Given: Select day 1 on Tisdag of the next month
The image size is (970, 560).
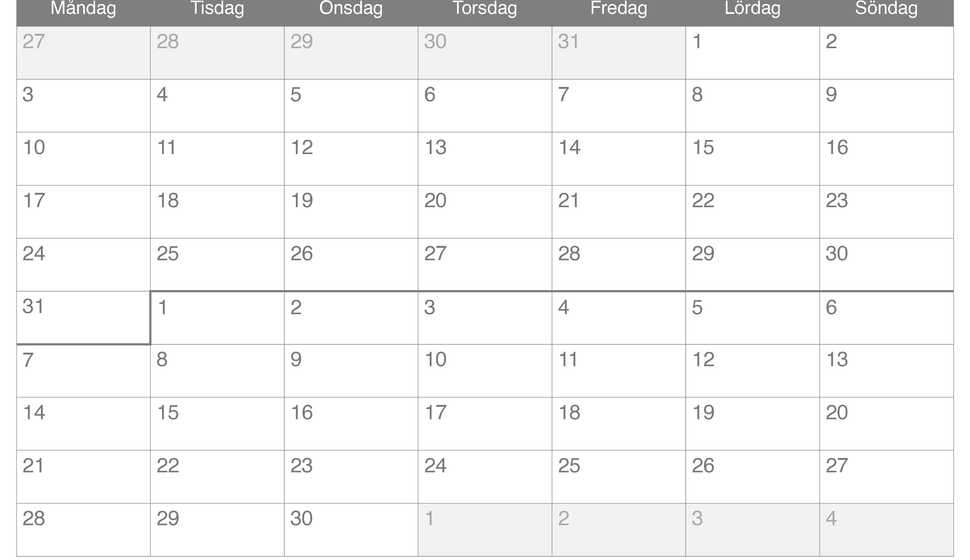Looking at the screenshot, I should coord(217,318).
